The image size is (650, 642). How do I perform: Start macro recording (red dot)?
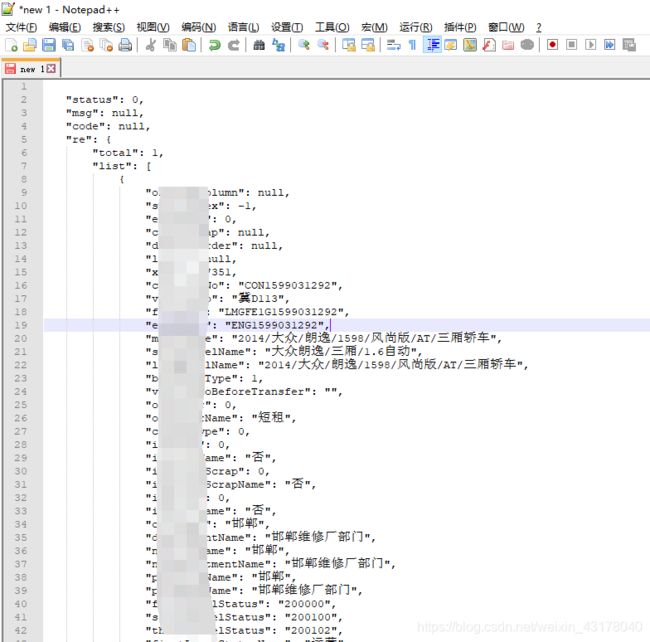tap(552, 45)
